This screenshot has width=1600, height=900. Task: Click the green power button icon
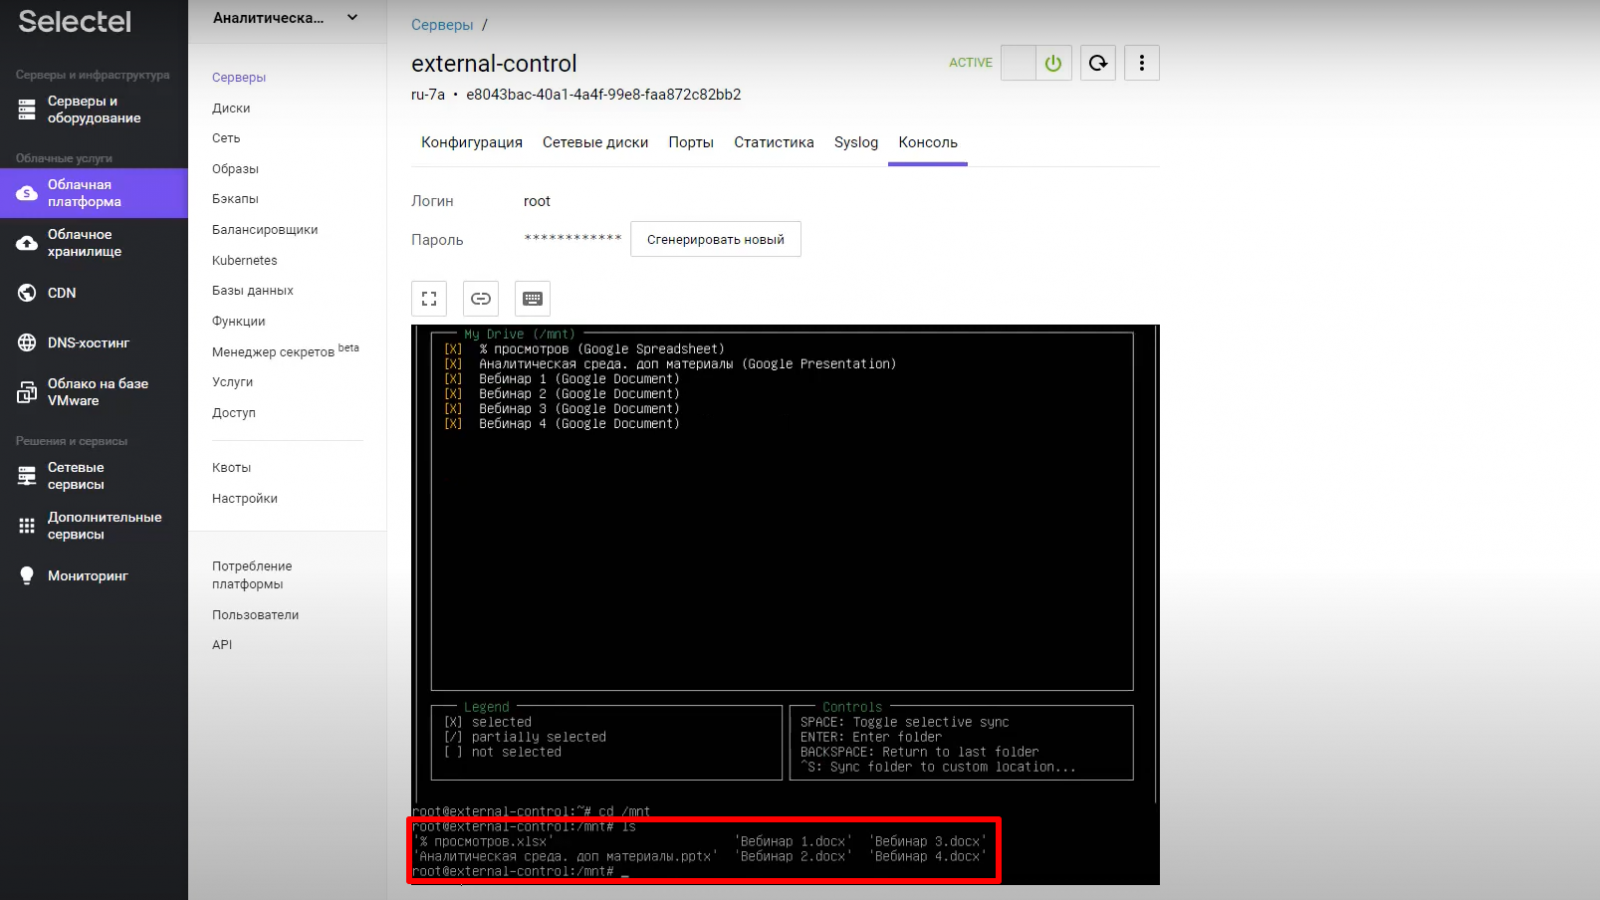click(x=1053, y=63)
